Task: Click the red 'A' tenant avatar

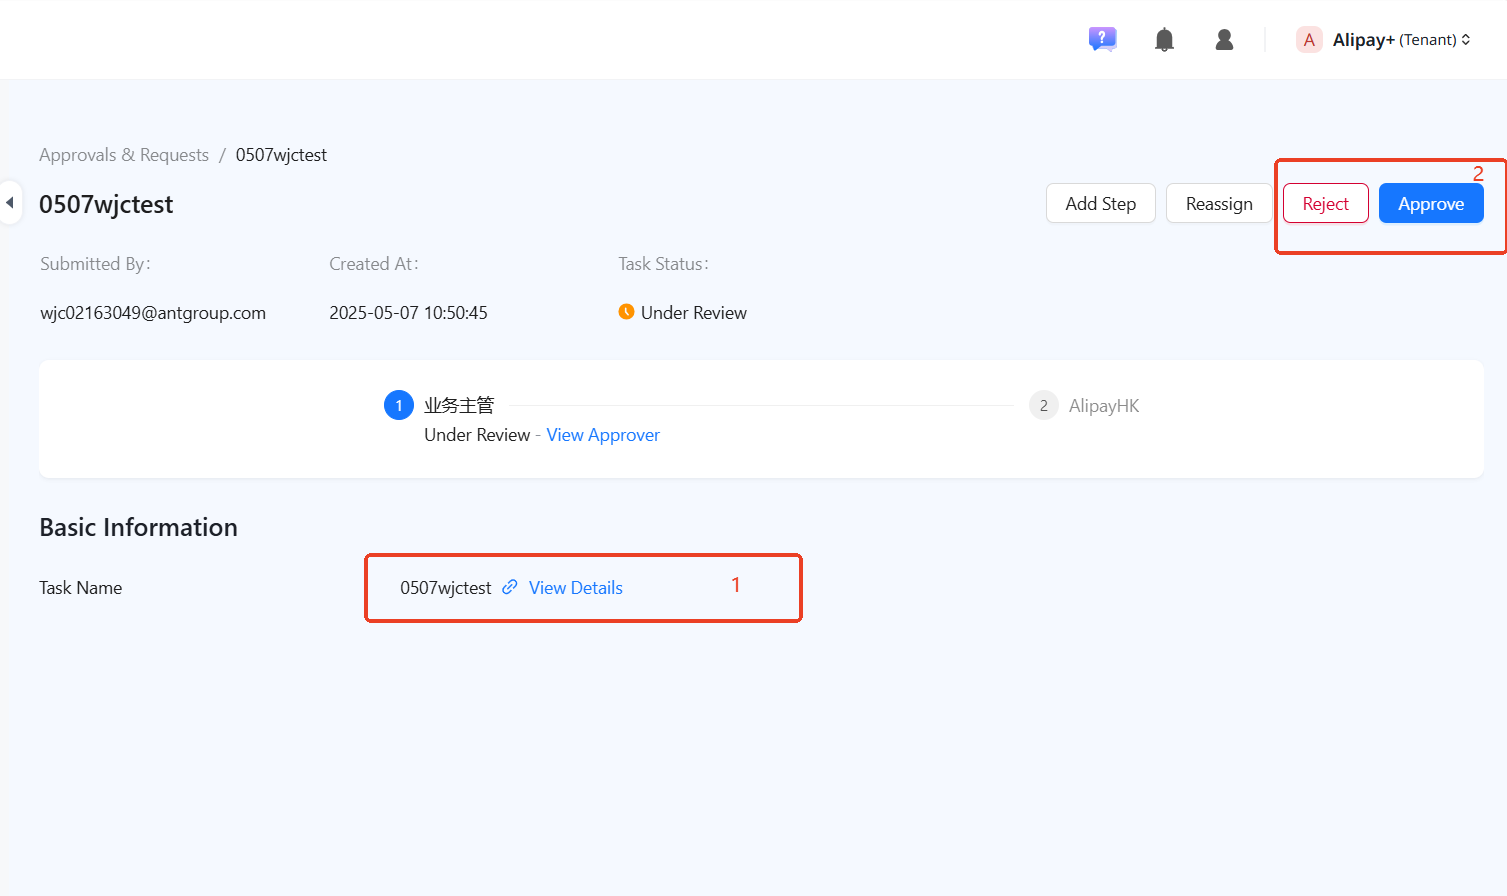Action: (x=1309, y=40)
